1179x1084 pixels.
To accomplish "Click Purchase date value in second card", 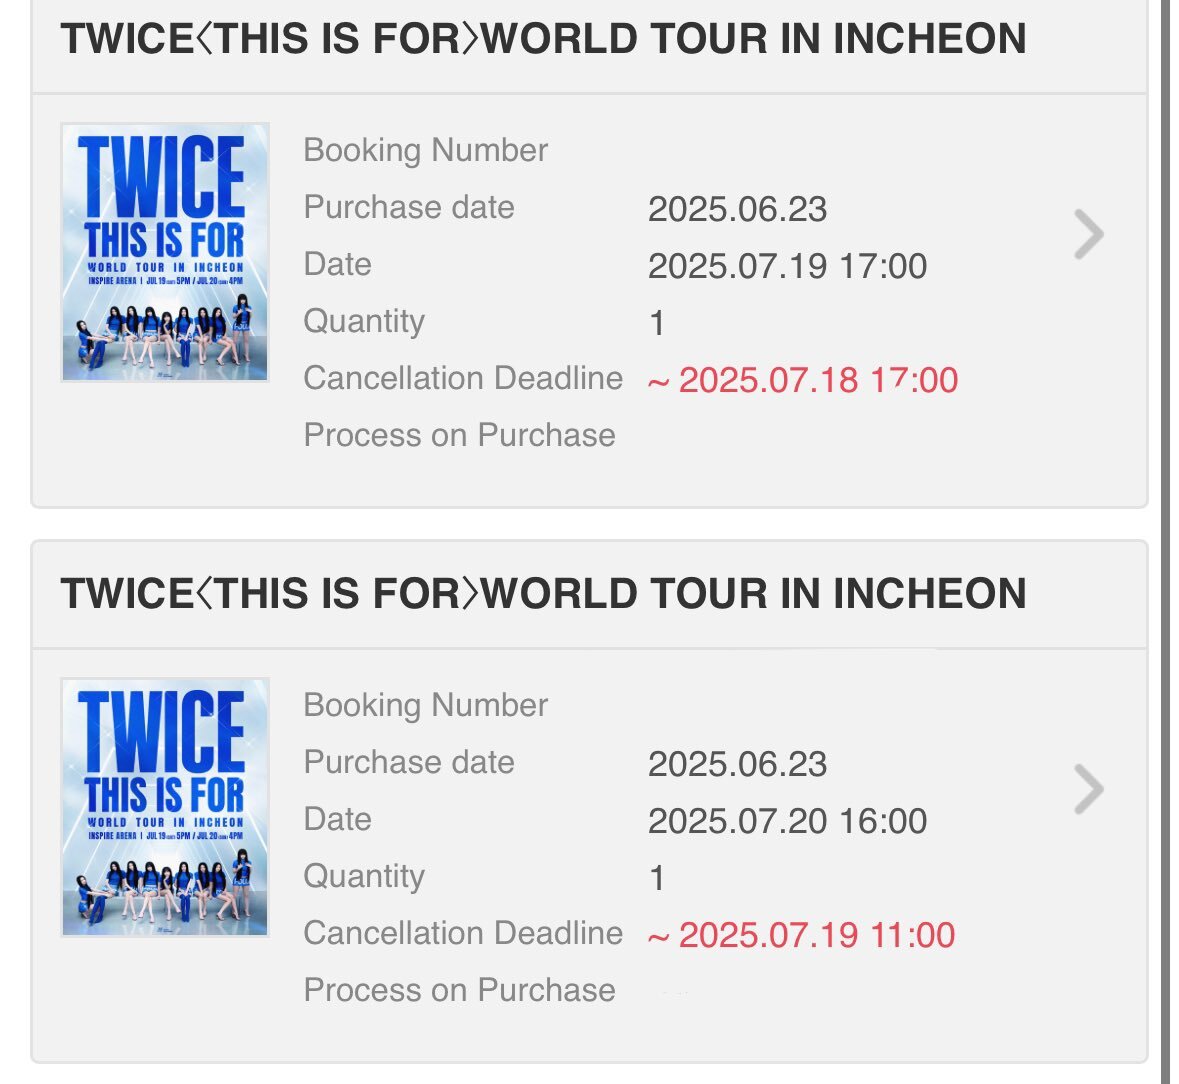I will [x=738, y=764].
